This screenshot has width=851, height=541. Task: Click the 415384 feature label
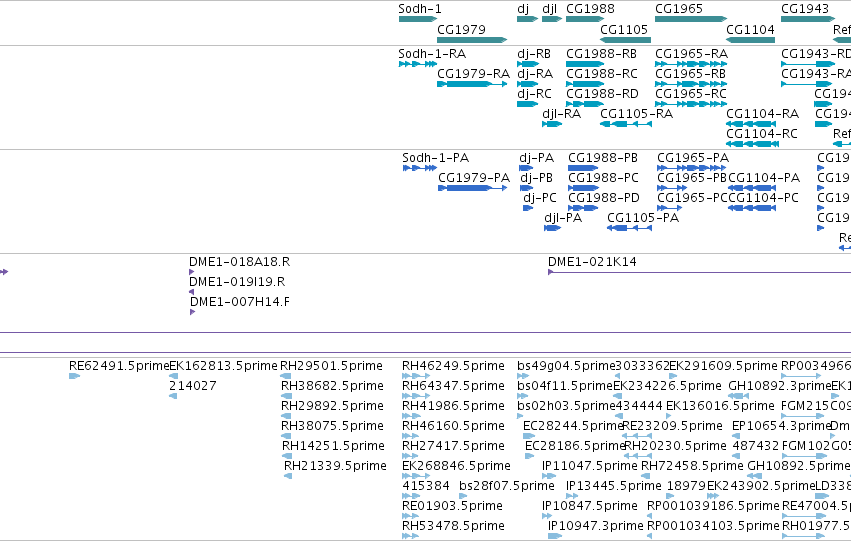426,487
